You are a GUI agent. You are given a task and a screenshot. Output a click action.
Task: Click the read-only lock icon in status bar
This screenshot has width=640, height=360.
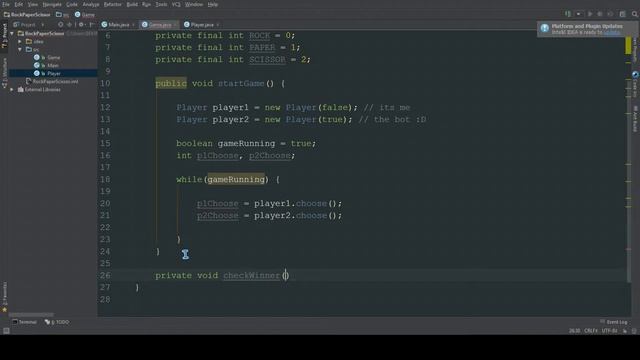[x=625, y=331]
